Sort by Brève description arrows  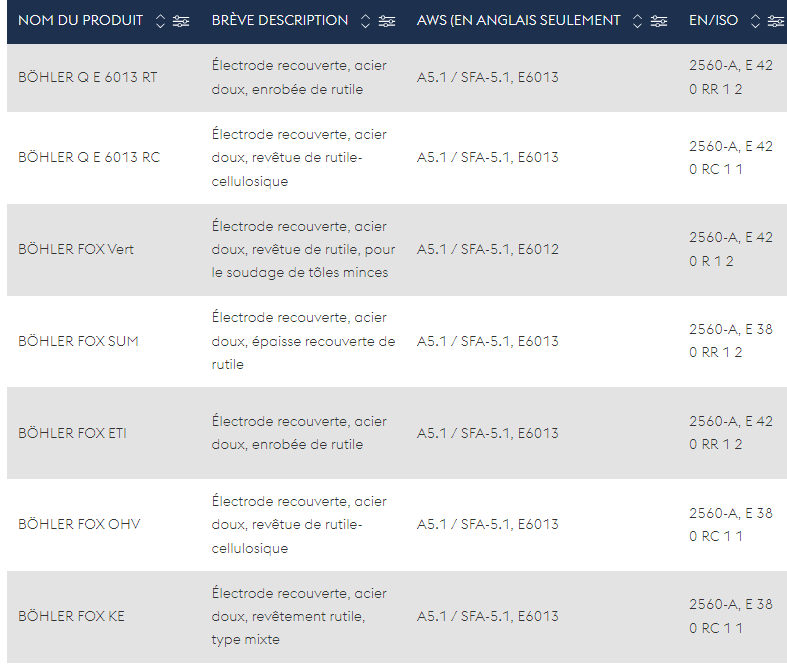click(x=365, y=21)
